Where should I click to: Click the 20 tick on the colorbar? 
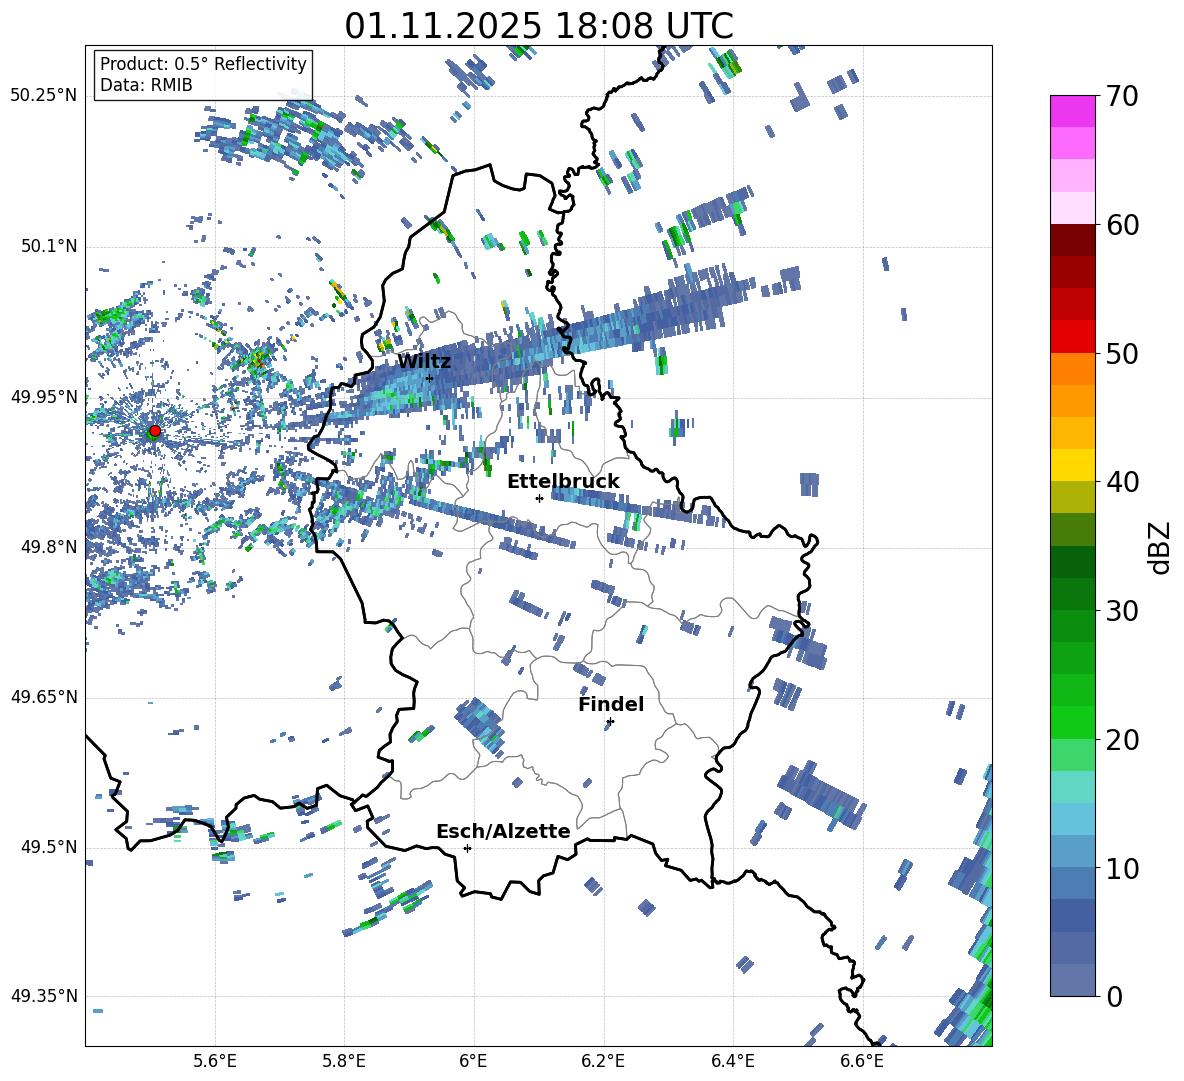(1121, 740)
